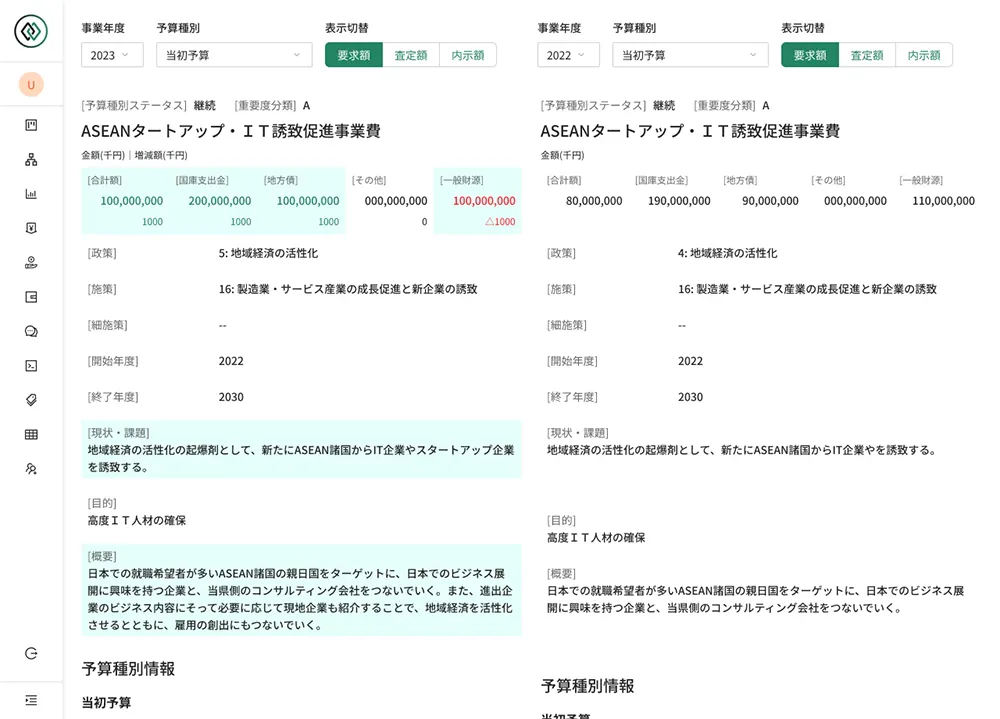Open the kanban board icon in the sidebar
The height and width of the screenshot is (719, 1000).
[x=32, y=124]
